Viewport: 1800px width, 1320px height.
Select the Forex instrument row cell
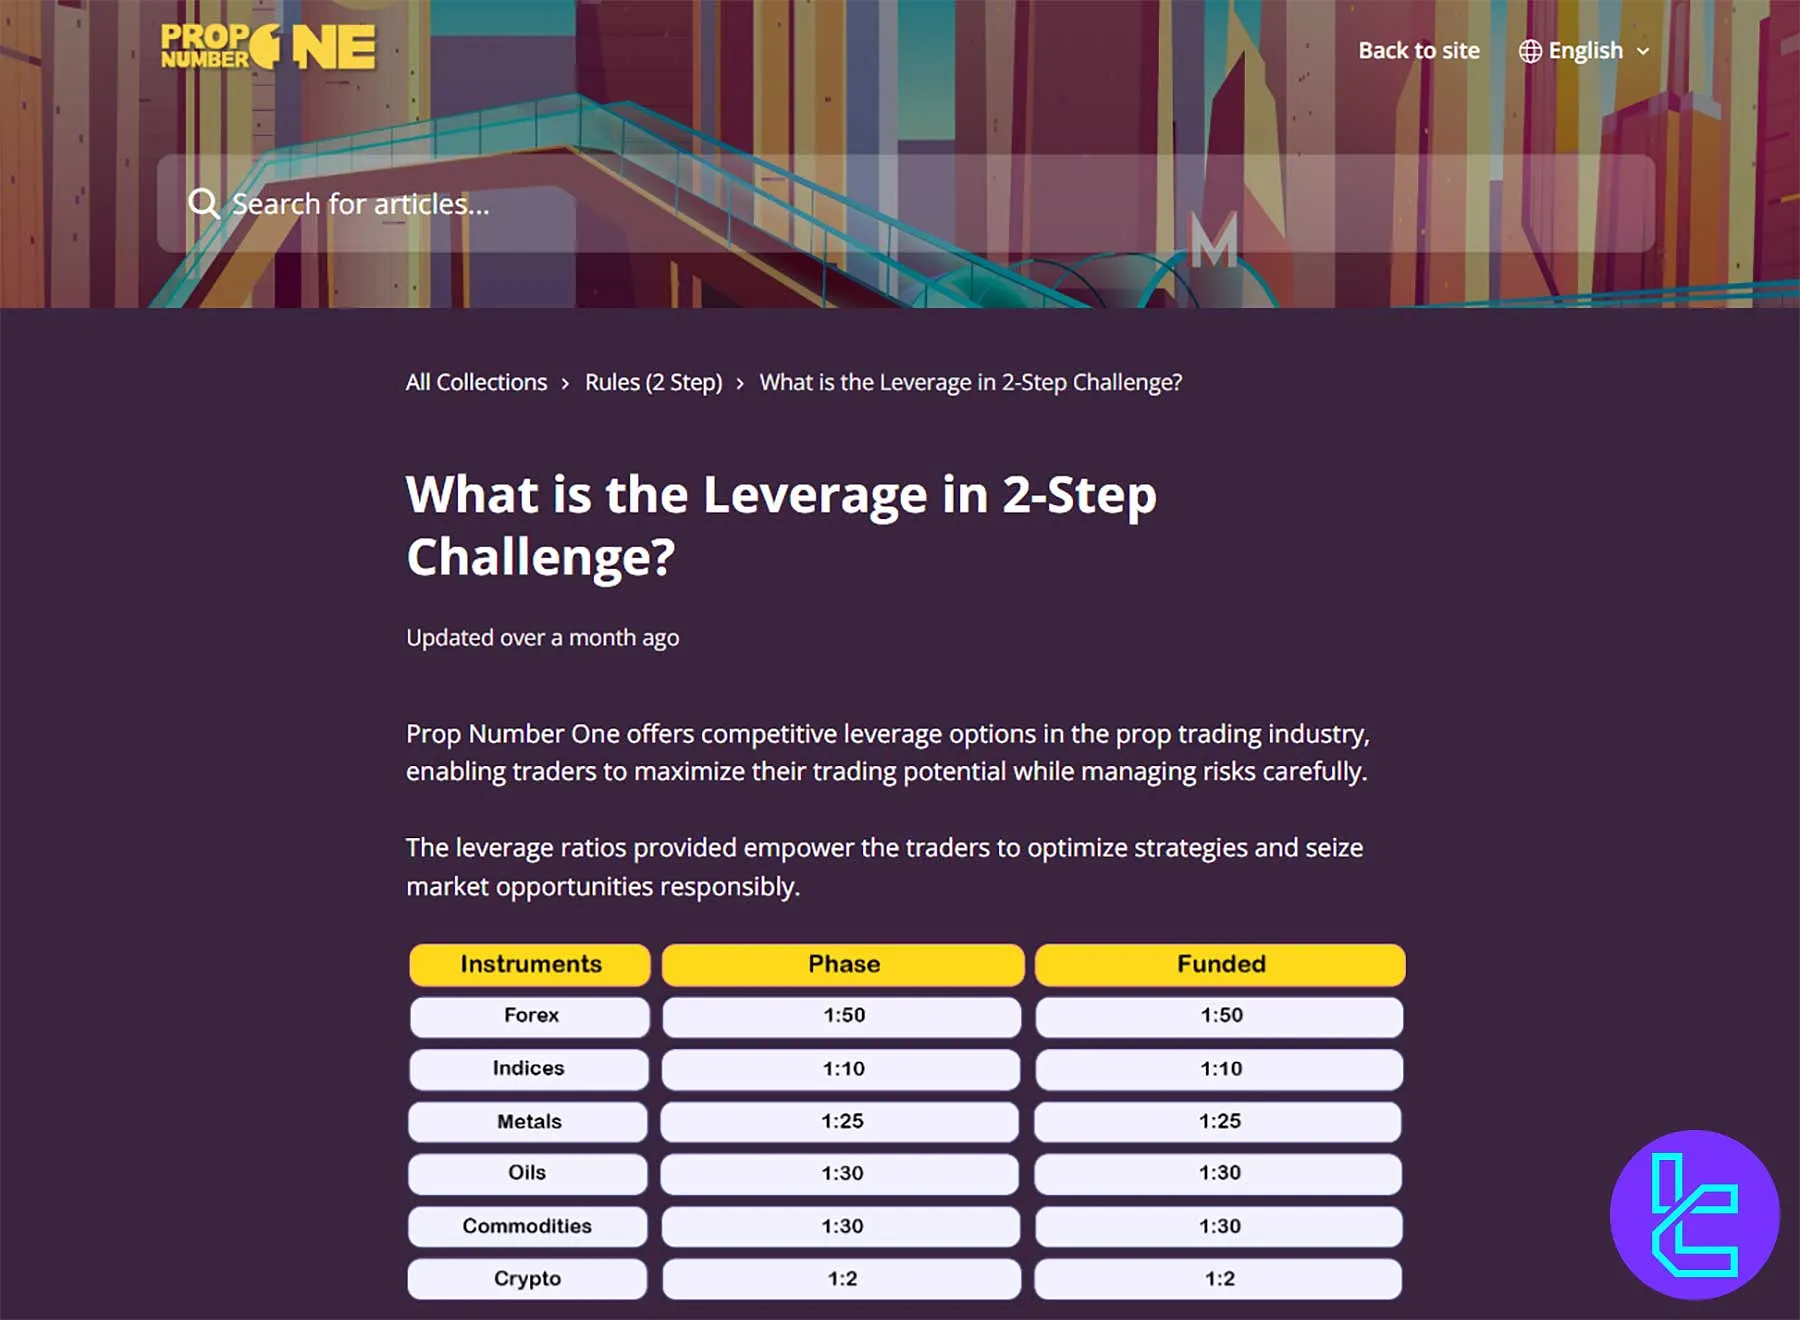(x=530, y=1016)
